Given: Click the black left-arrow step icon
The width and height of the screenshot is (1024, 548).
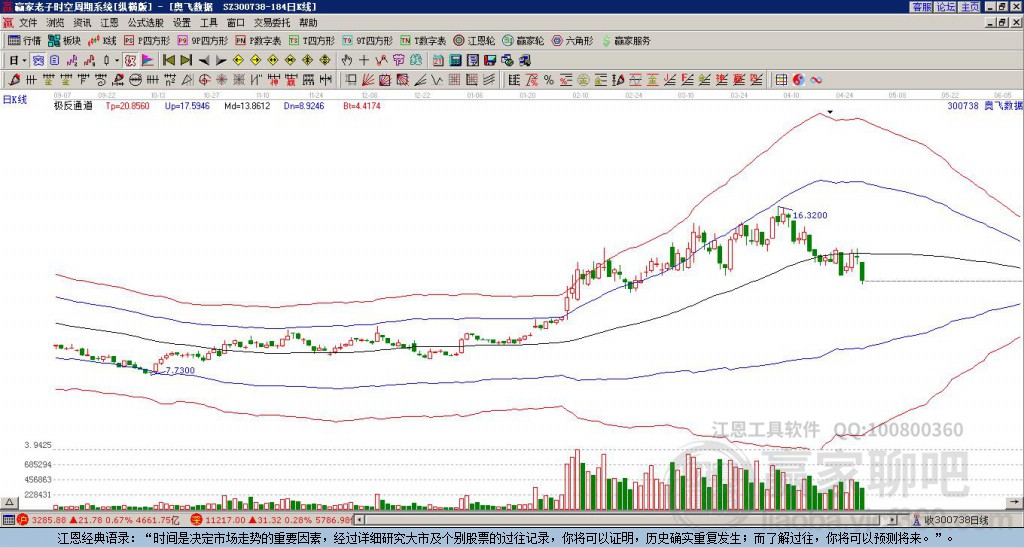Looking at the screenshot, I should 204,61.
